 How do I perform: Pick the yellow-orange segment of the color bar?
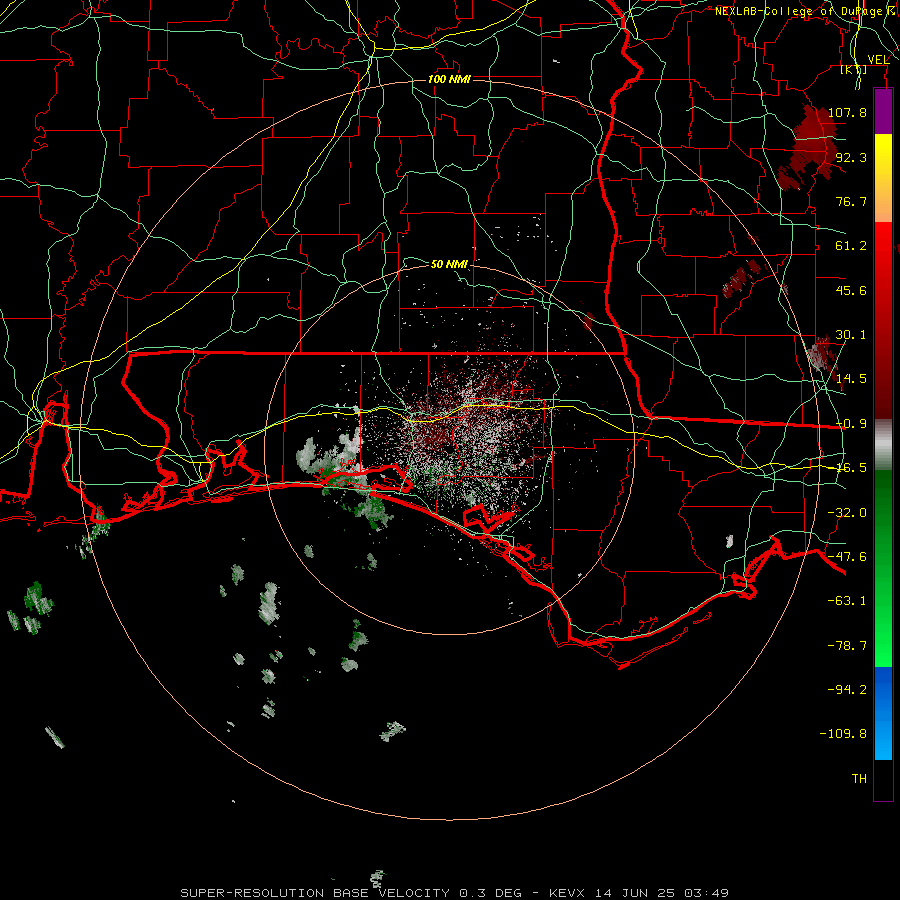(883, 178)
